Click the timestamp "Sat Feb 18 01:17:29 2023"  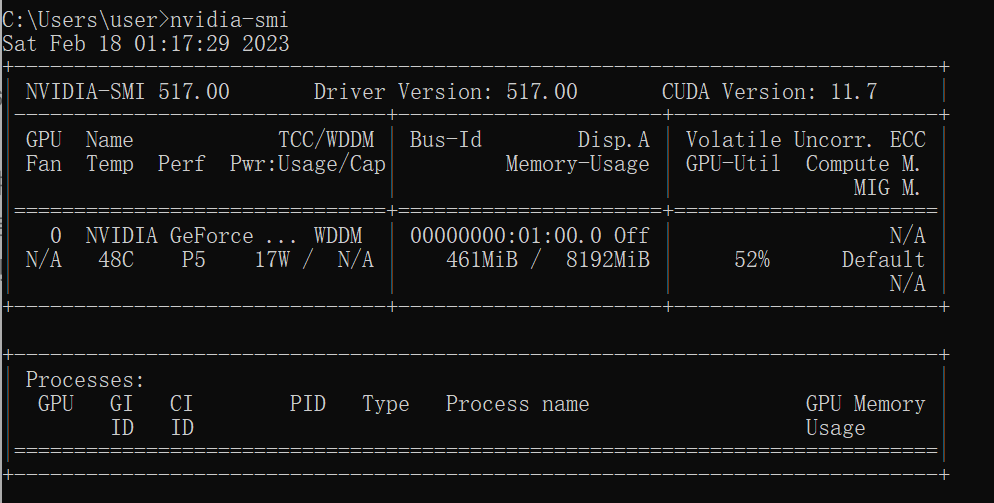(146, 44)
